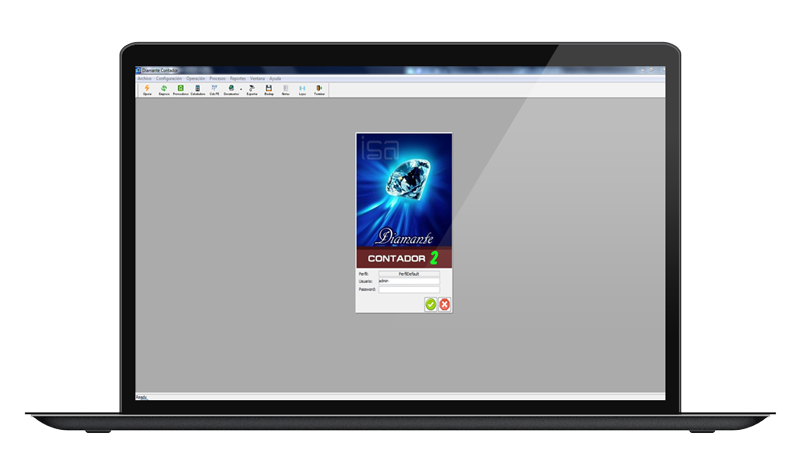
Task: Open the Reportes menu
Action: (x=238, y=79)
